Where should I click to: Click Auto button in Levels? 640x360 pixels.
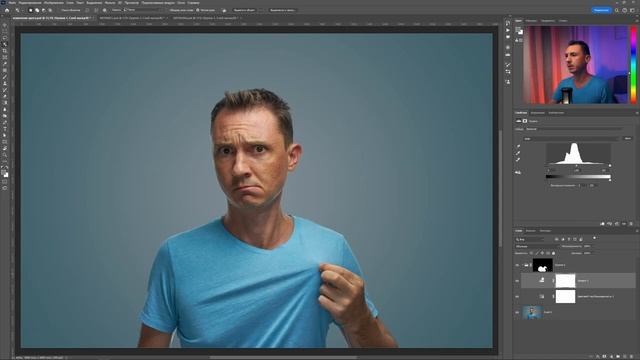(x=628, y=139)
